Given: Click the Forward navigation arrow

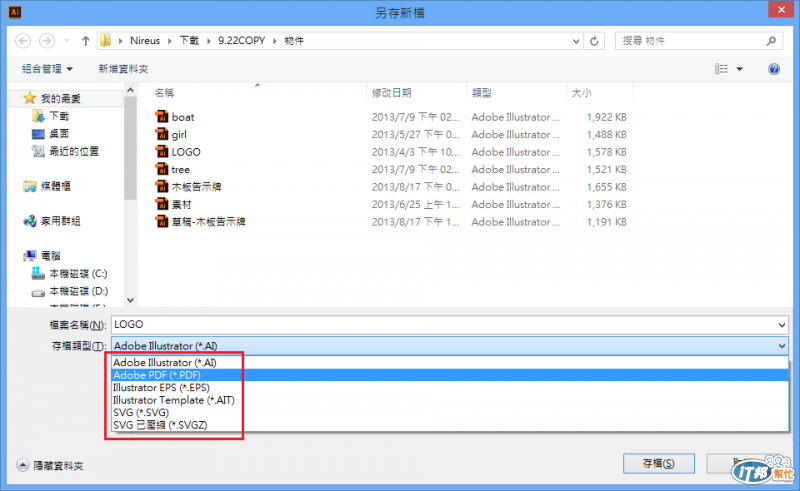Looking at the screenshot, I should 47,41.
